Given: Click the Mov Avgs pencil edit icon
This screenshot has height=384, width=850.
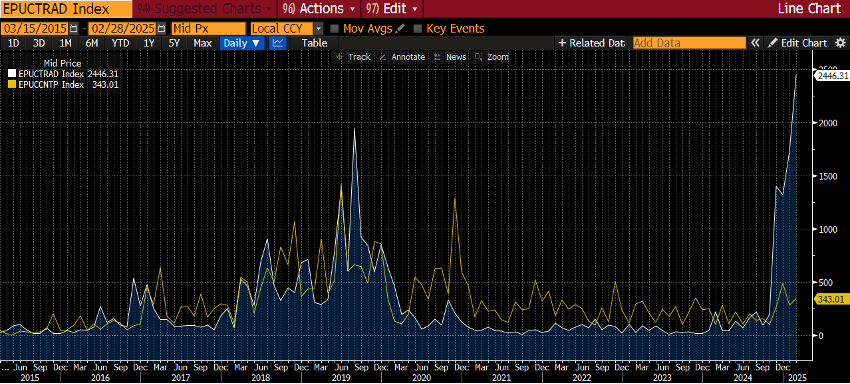Looking at the screenshot, I should (400, 28).
